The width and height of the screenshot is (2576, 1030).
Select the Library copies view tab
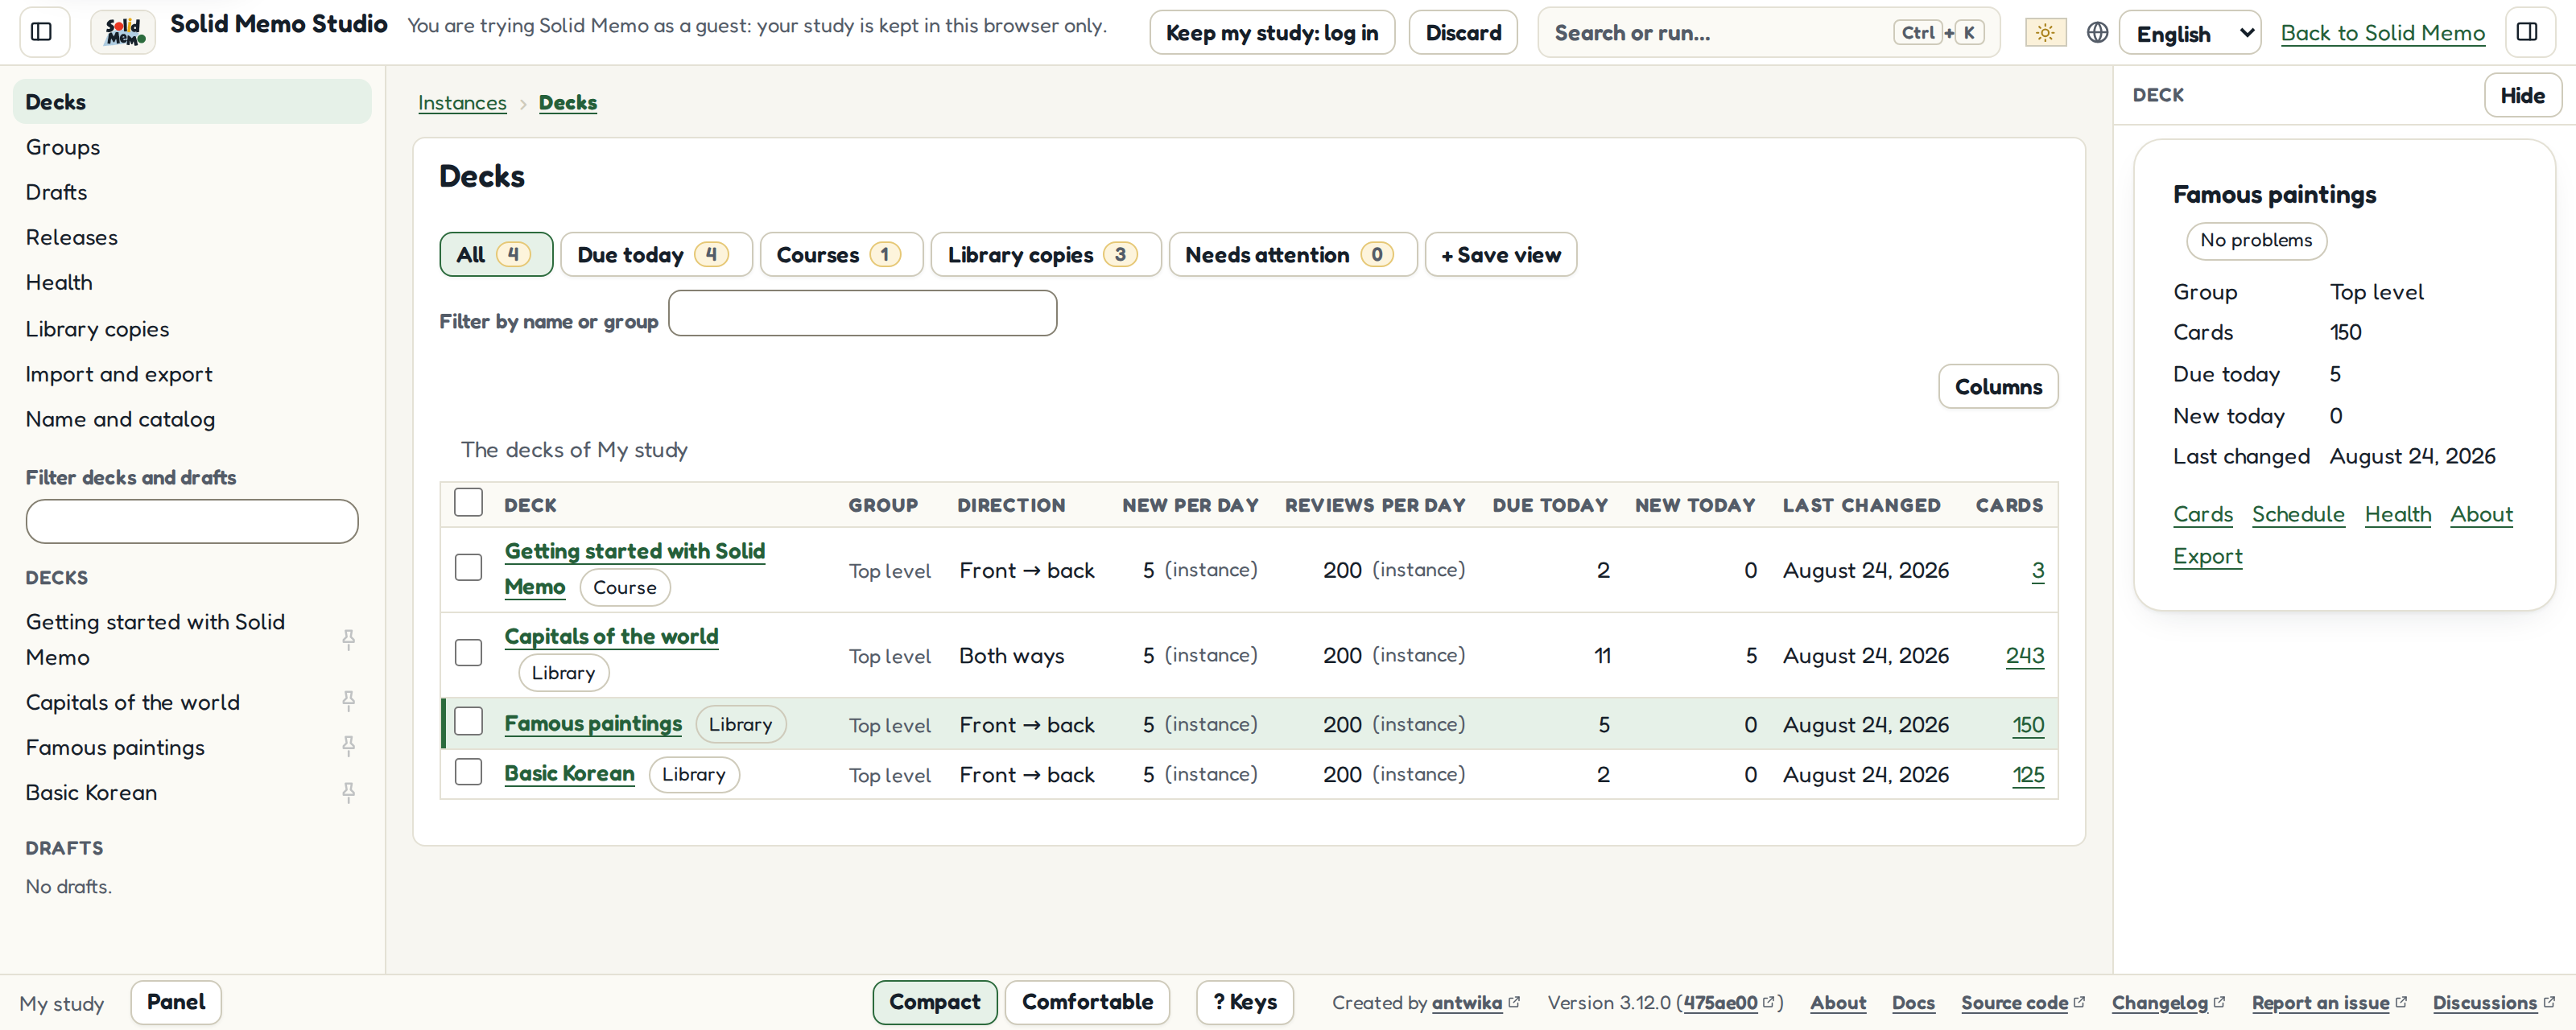coord(1045,254)
